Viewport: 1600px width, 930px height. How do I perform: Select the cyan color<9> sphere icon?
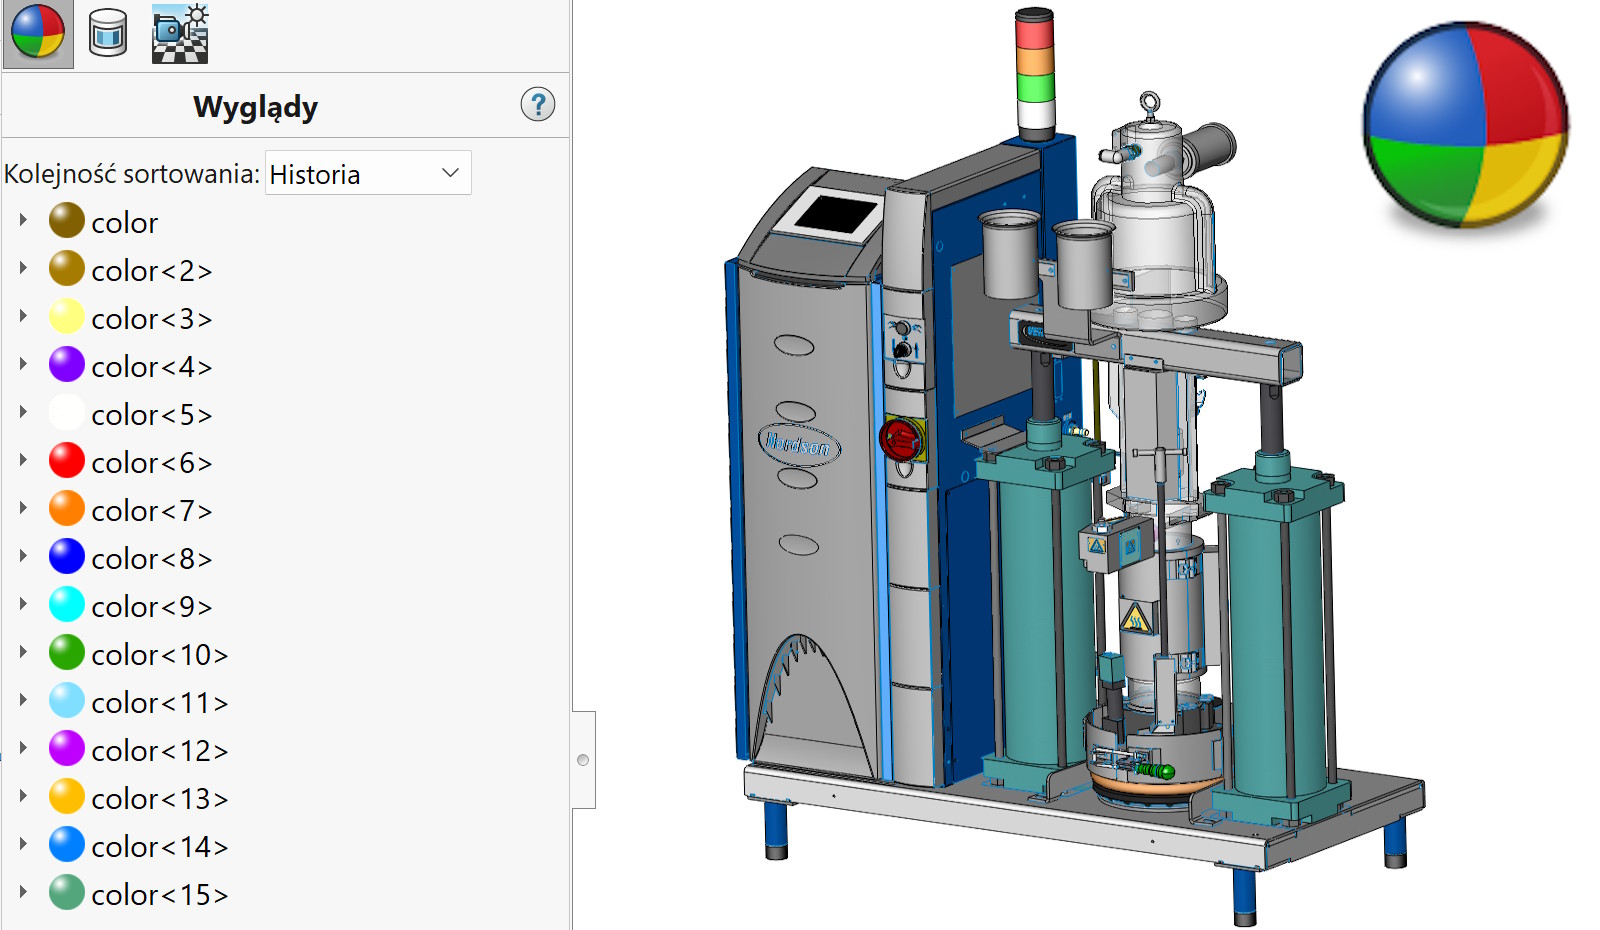click(x=67, y=605)
